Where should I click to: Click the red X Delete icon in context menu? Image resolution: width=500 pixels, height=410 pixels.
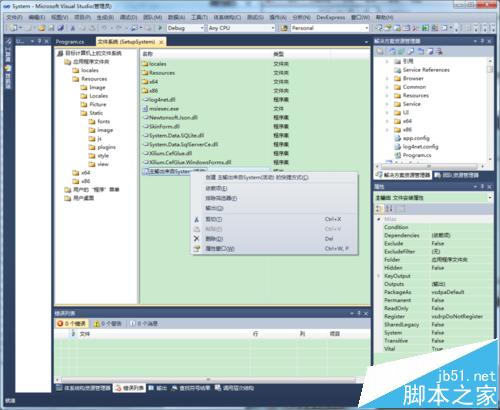[197, 239]
